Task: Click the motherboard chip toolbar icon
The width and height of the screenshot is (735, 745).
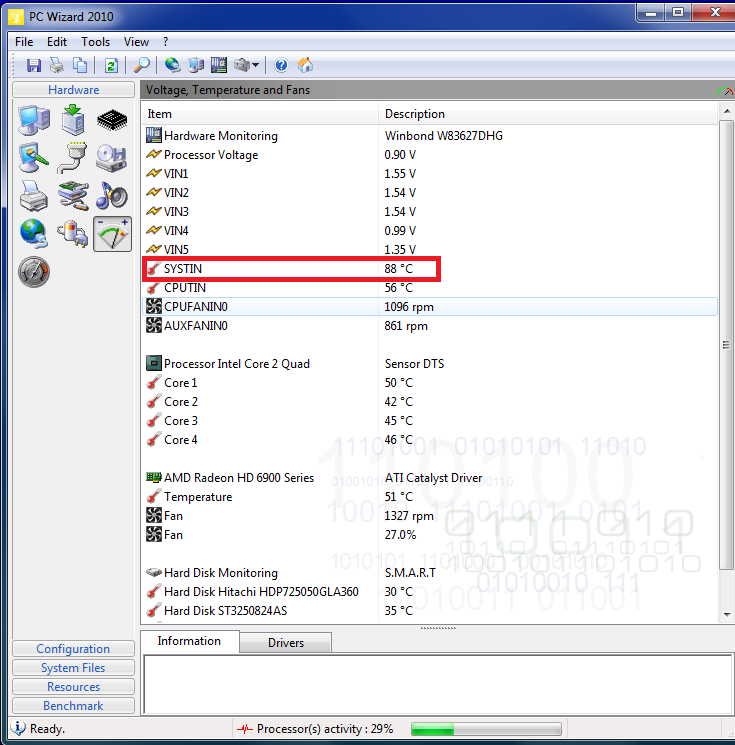Action: 219,65
